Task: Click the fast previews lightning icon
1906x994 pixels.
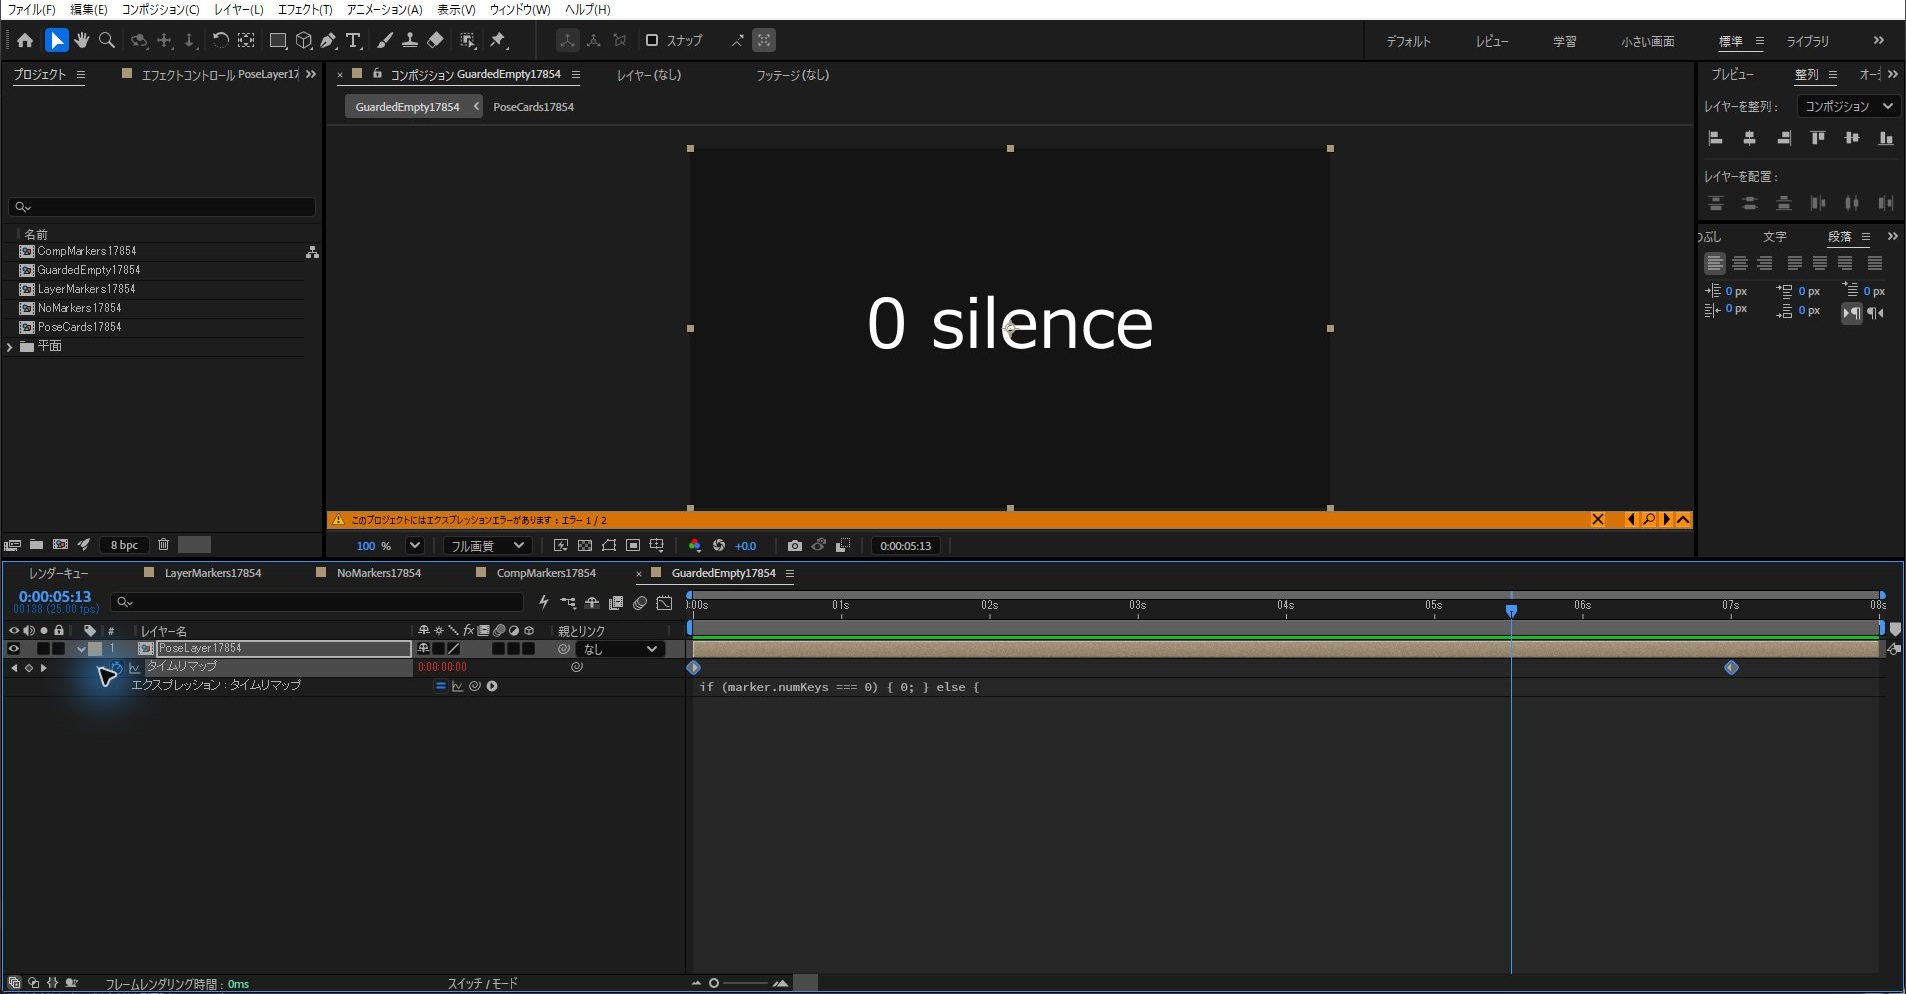Action: 544,602
